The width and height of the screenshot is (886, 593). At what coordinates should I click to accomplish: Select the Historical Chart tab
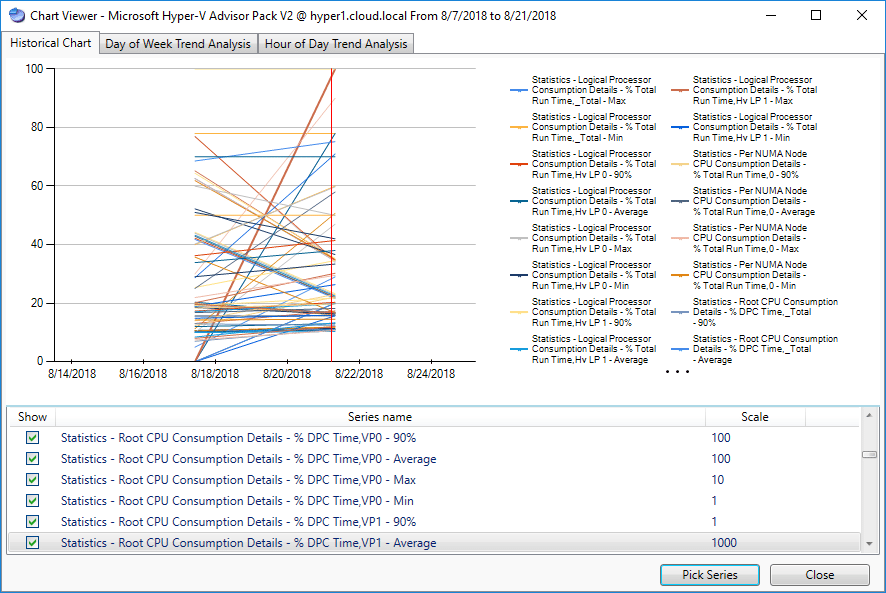click(x=50, y=43)
